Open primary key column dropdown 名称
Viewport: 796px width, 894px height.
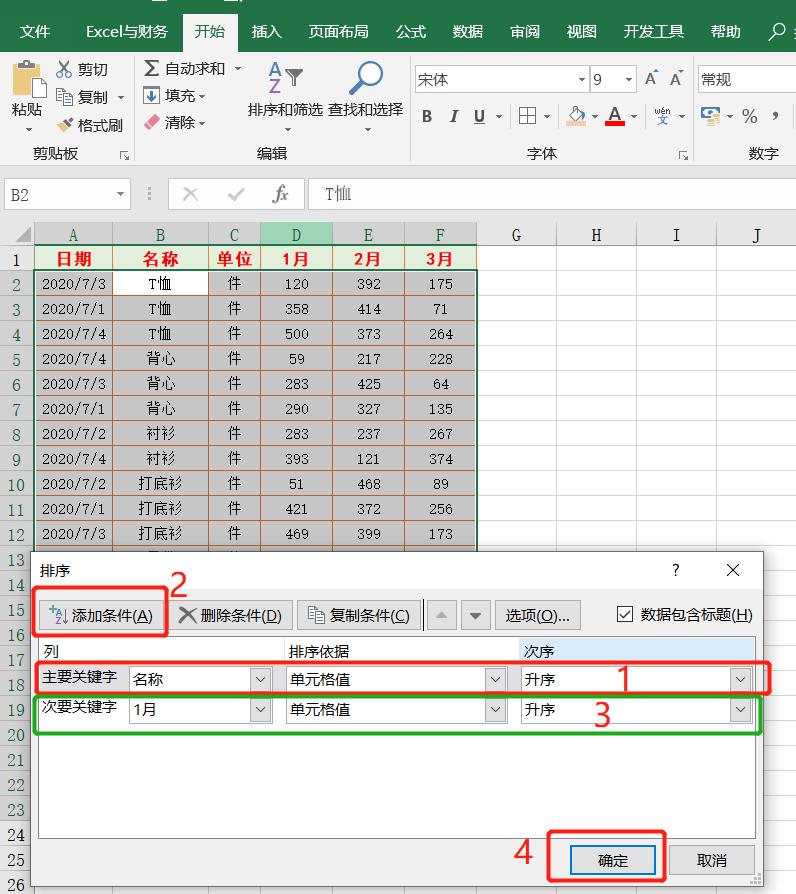point(261,679)
